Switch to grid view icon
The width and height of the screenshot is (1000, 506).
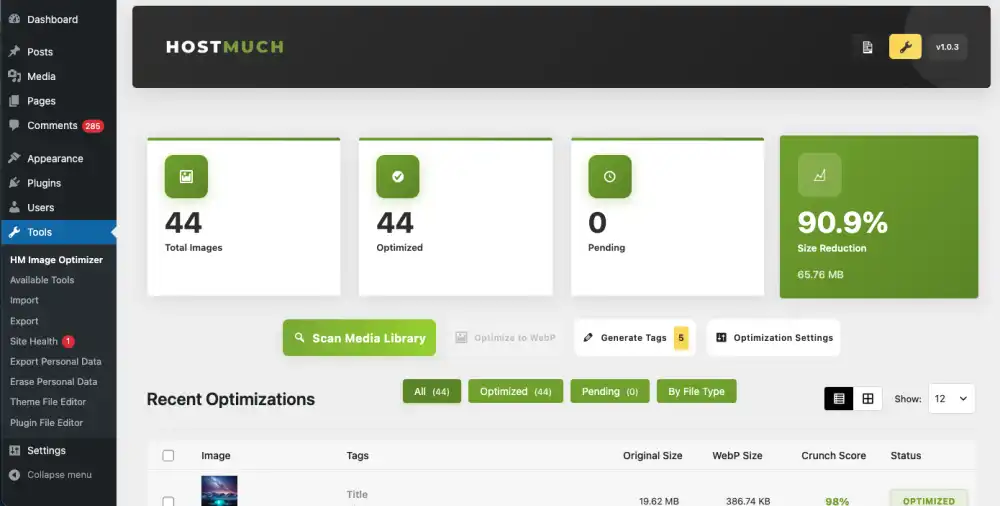click(868, 398)
